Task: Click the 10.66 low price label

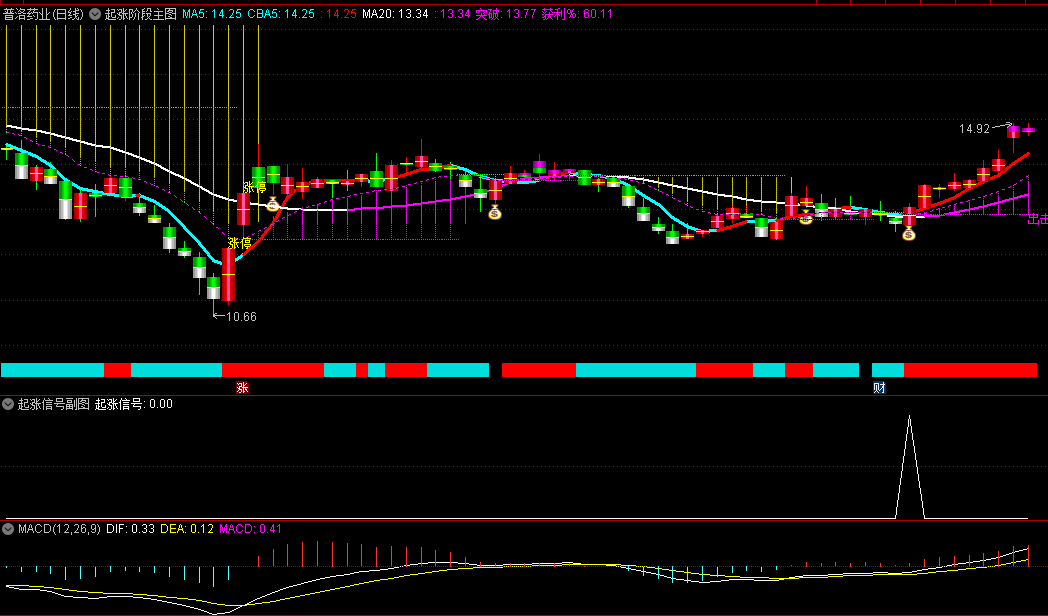Action: (x=241, y=317)
